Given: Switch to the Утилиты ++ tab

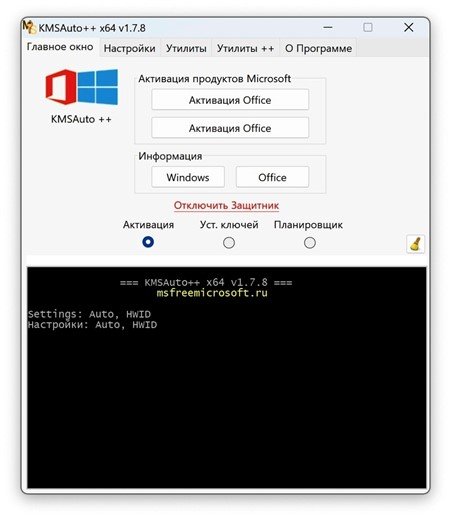Looking at the screenshot, I should pos(245,48).
